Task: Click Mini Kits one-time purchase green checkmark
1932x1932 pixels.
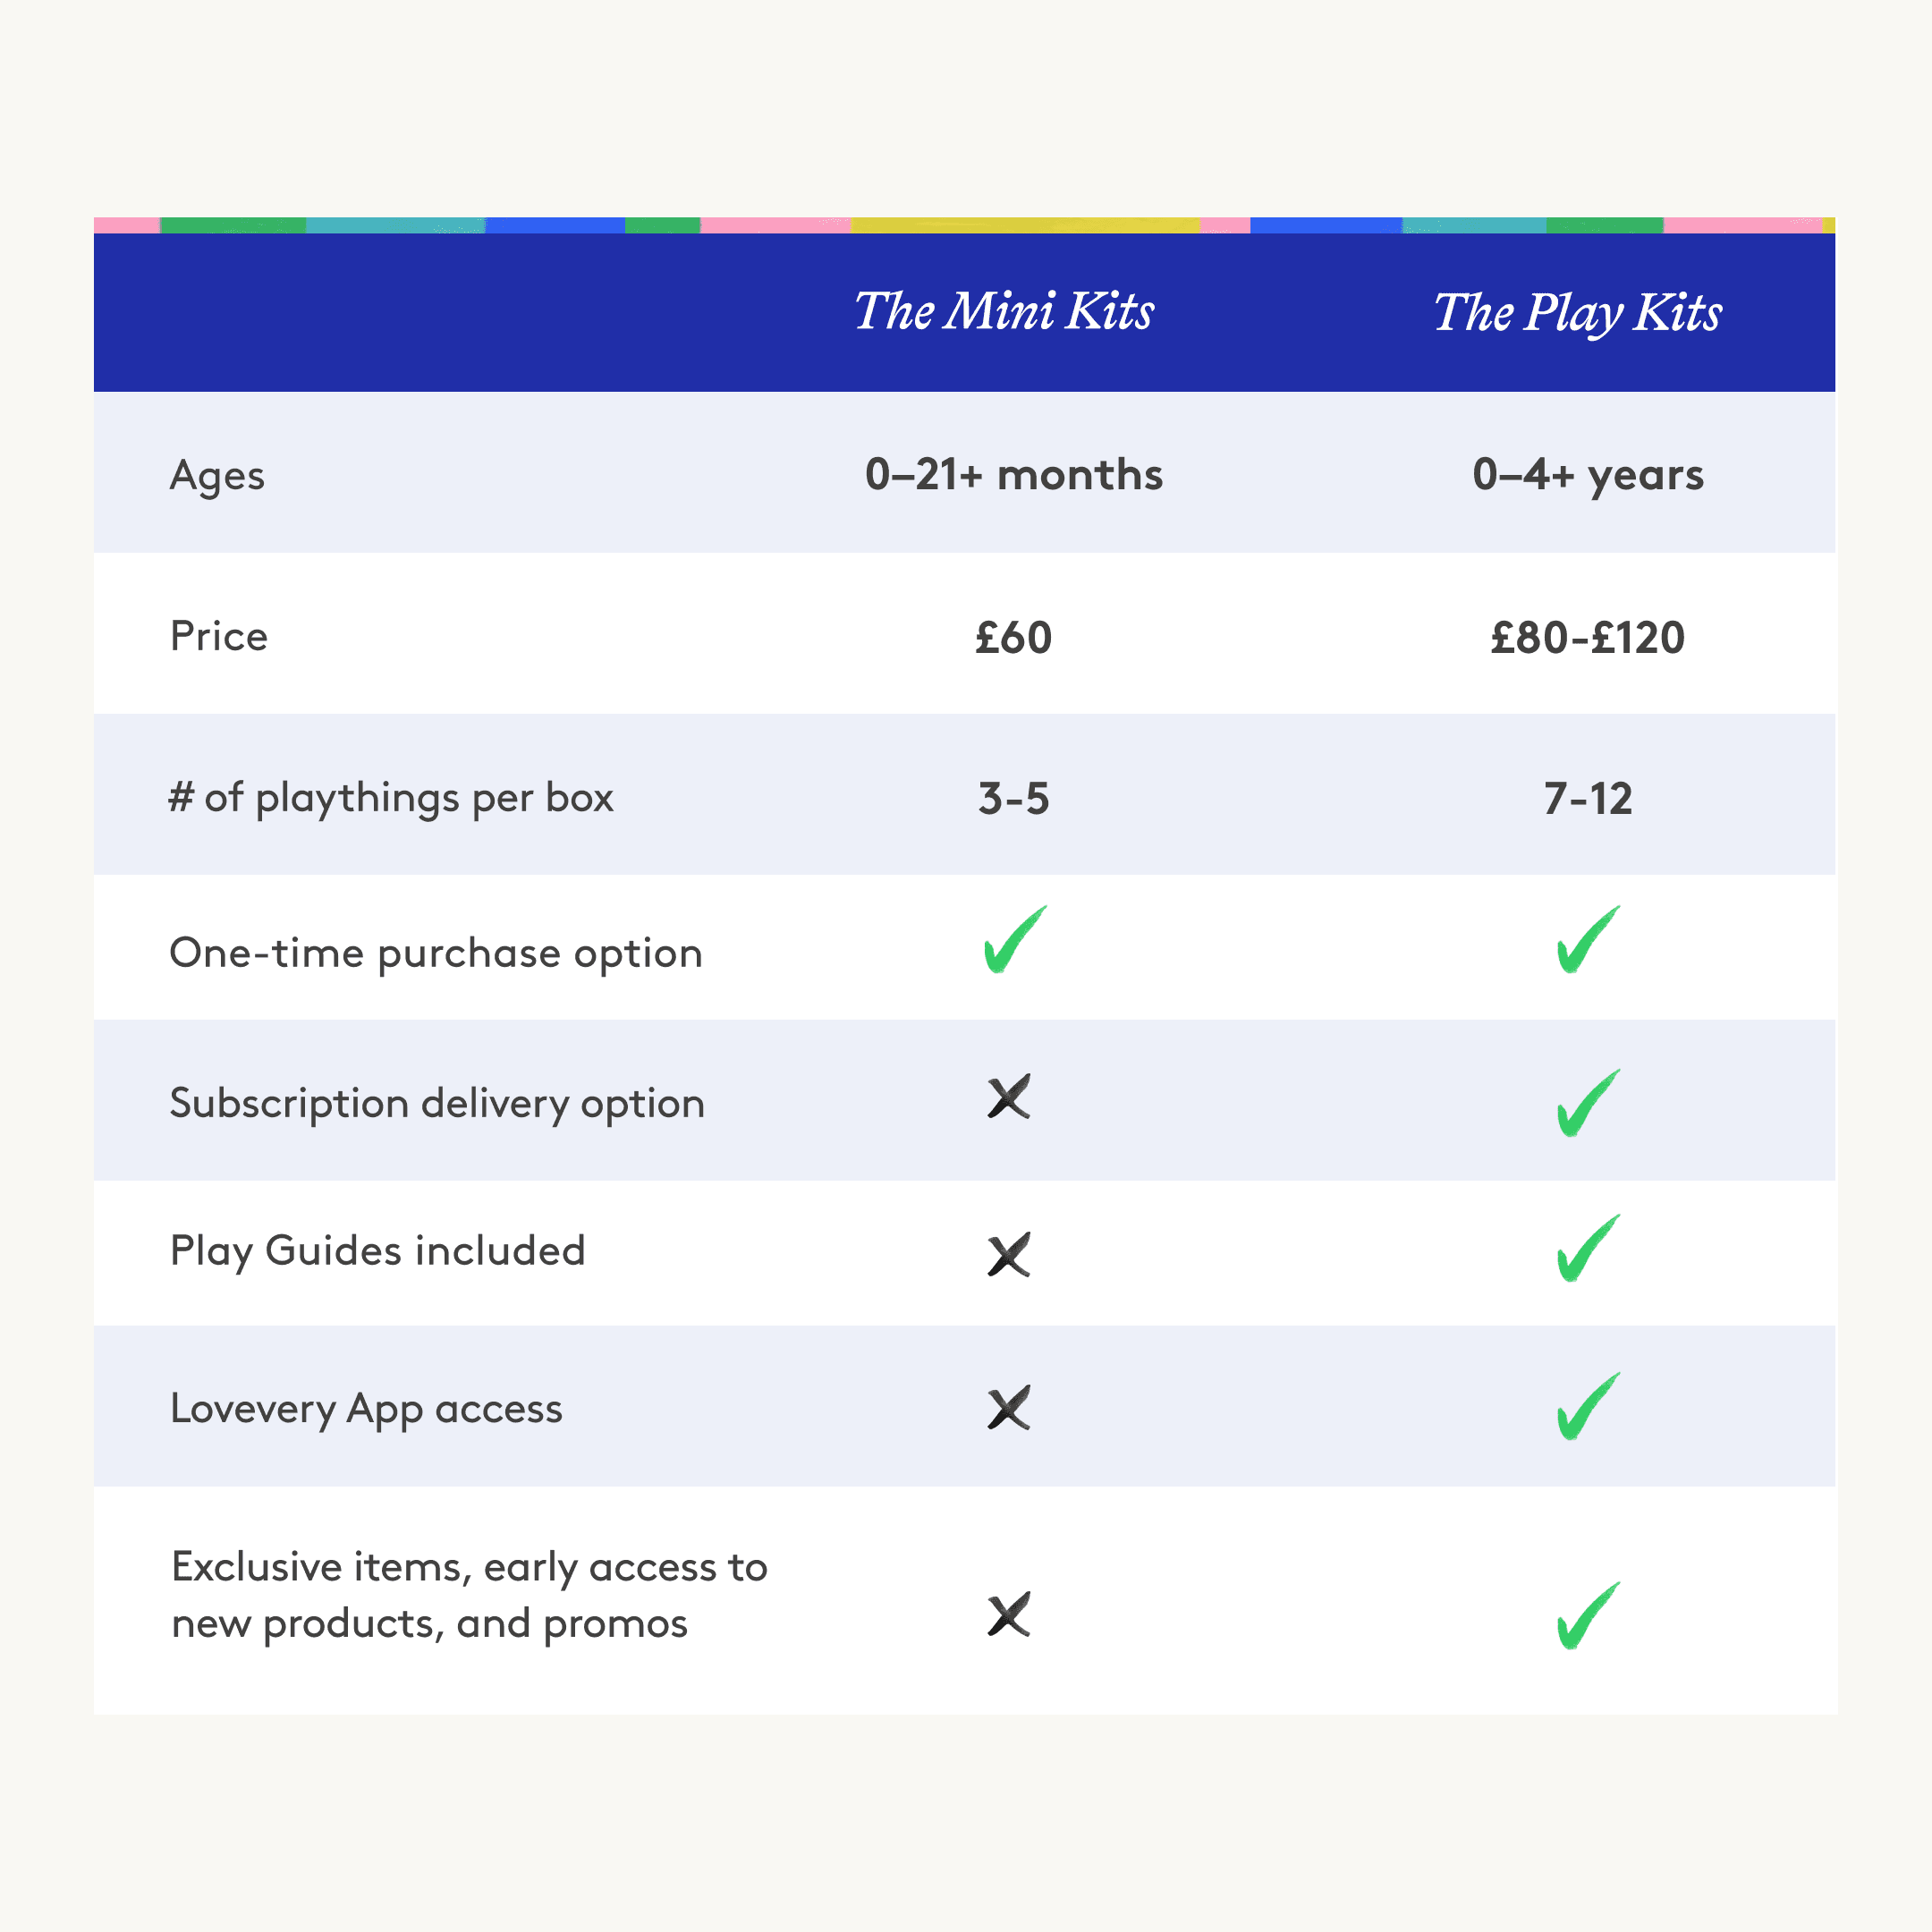Action: 1014,941
